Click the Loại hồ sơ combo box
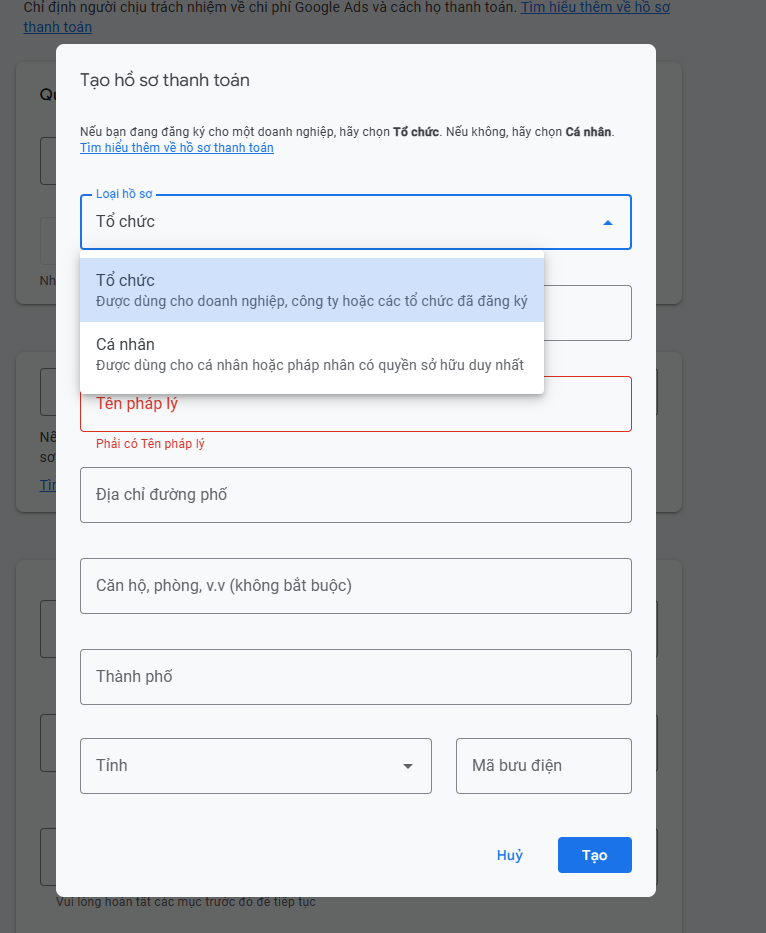This screenshot has width=766, height=933. [356, 222]
